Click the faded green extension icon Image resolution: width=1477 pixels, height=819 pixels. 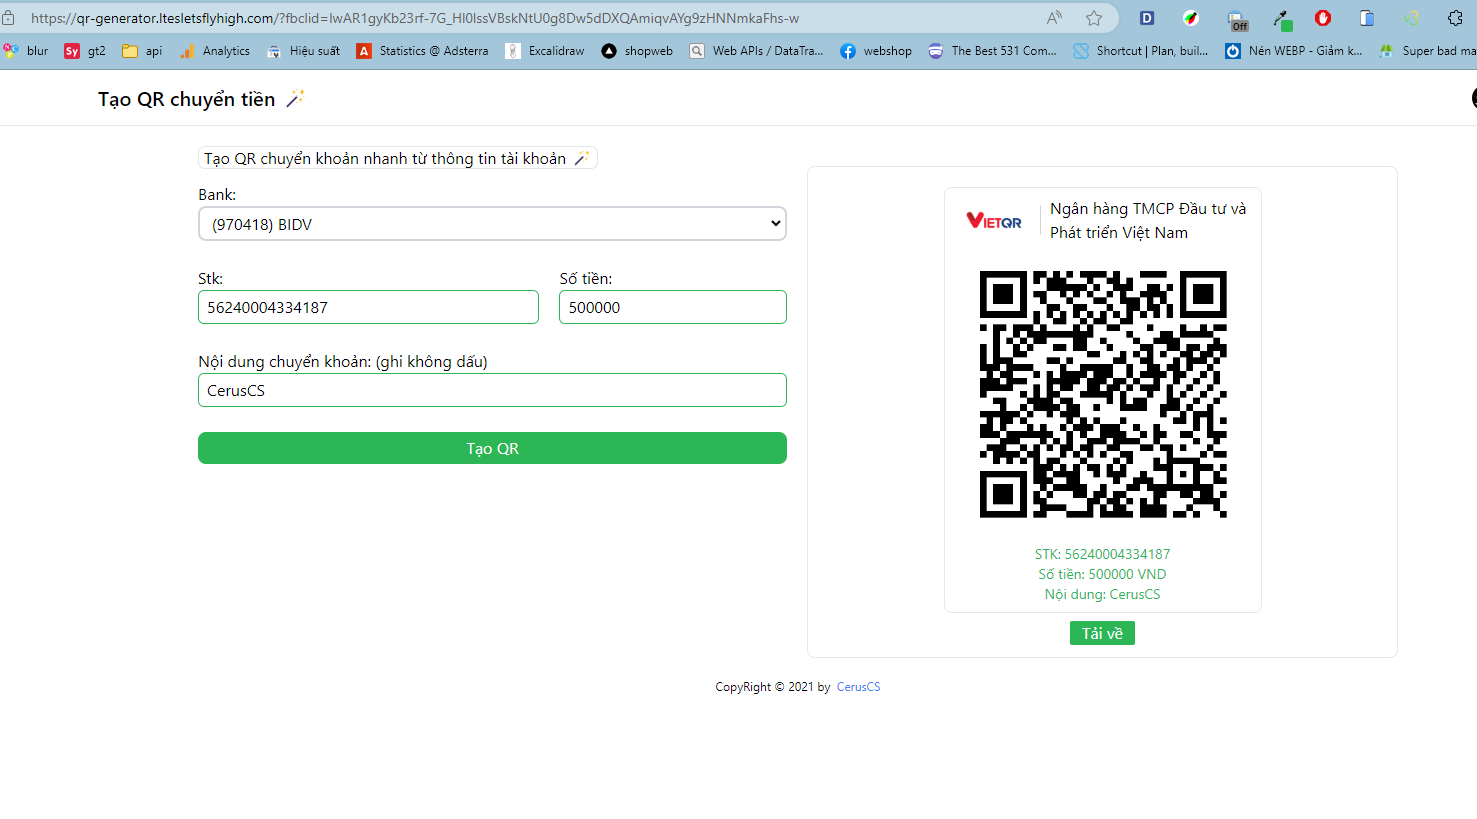[1411, 18]
